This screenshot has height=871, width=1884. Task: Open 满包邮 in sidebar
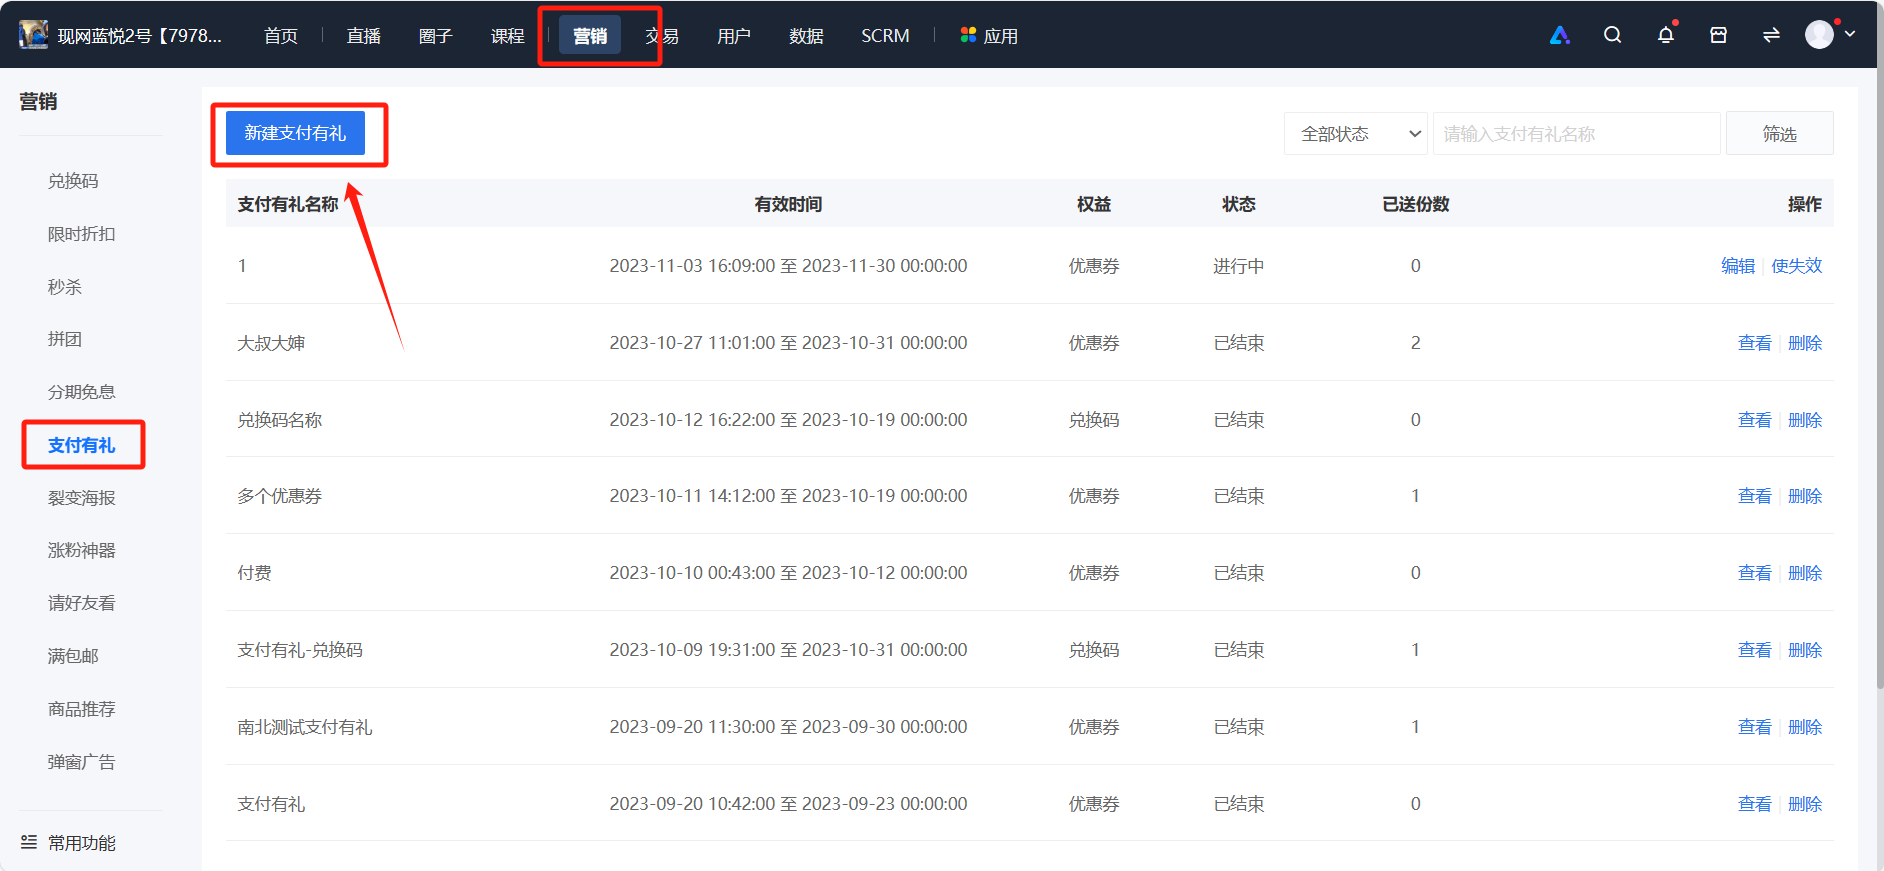[x=73, y=656]
